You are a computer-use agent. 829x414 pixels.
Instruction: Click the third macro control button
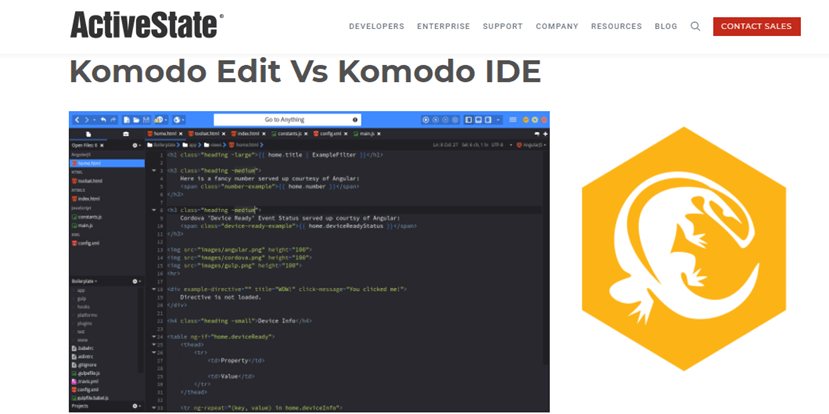(x=446, y=120)
